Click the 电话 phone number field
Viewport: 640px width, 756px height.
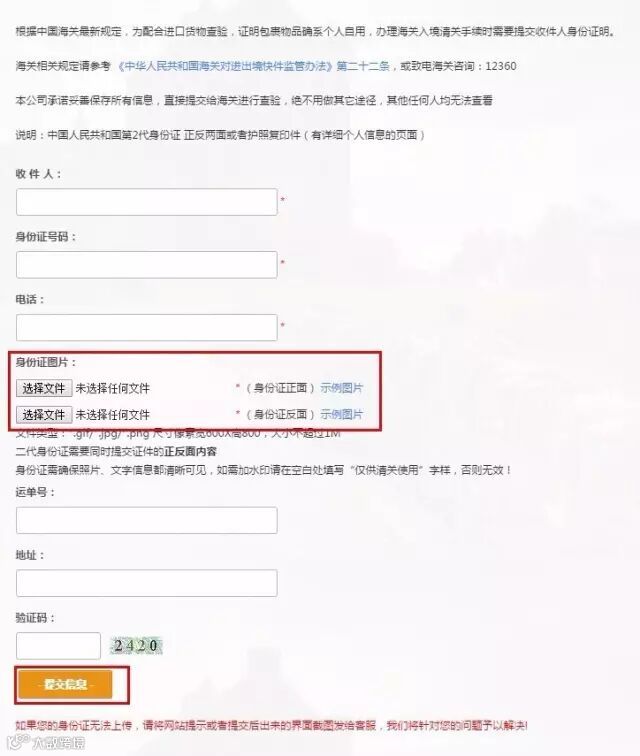(x=147, y=327)
